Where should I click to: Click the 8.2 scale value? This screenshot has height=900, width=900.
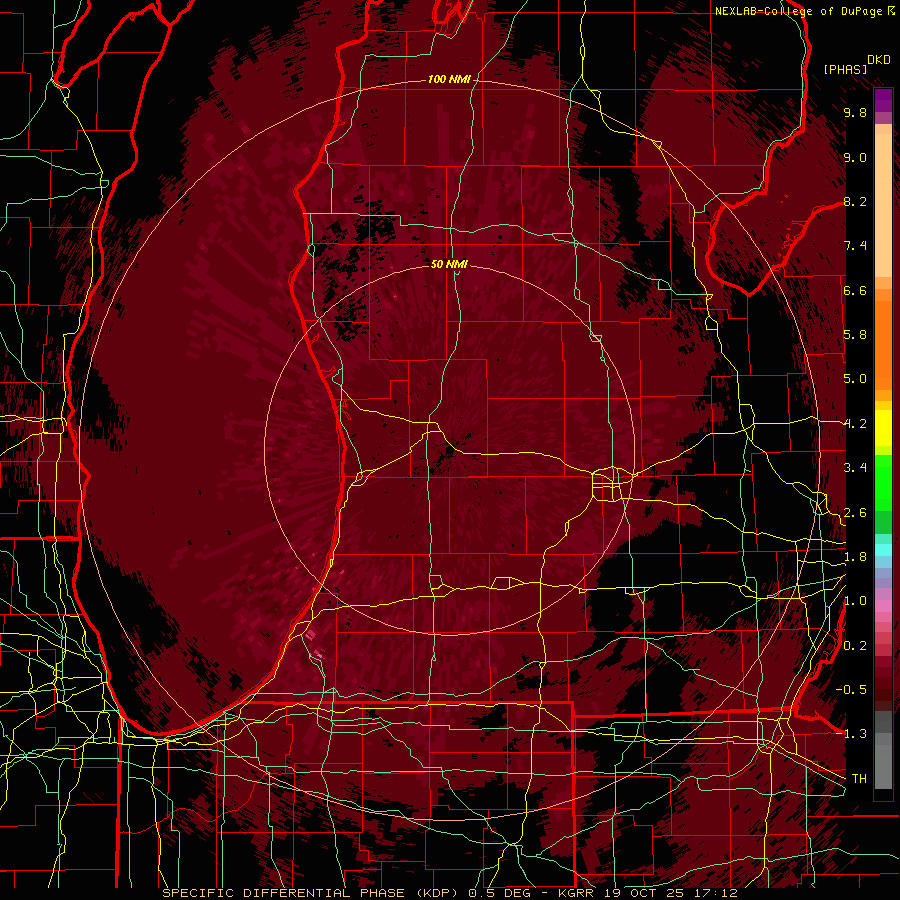click(x=855, y=201)
